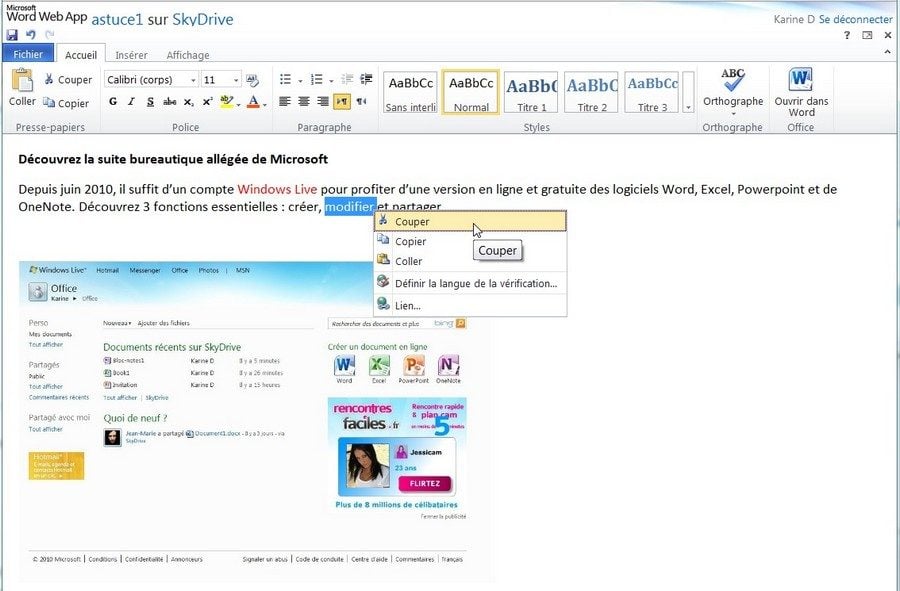Apply the Titre 1 style

pyautogui.click(x=531, y=93)
